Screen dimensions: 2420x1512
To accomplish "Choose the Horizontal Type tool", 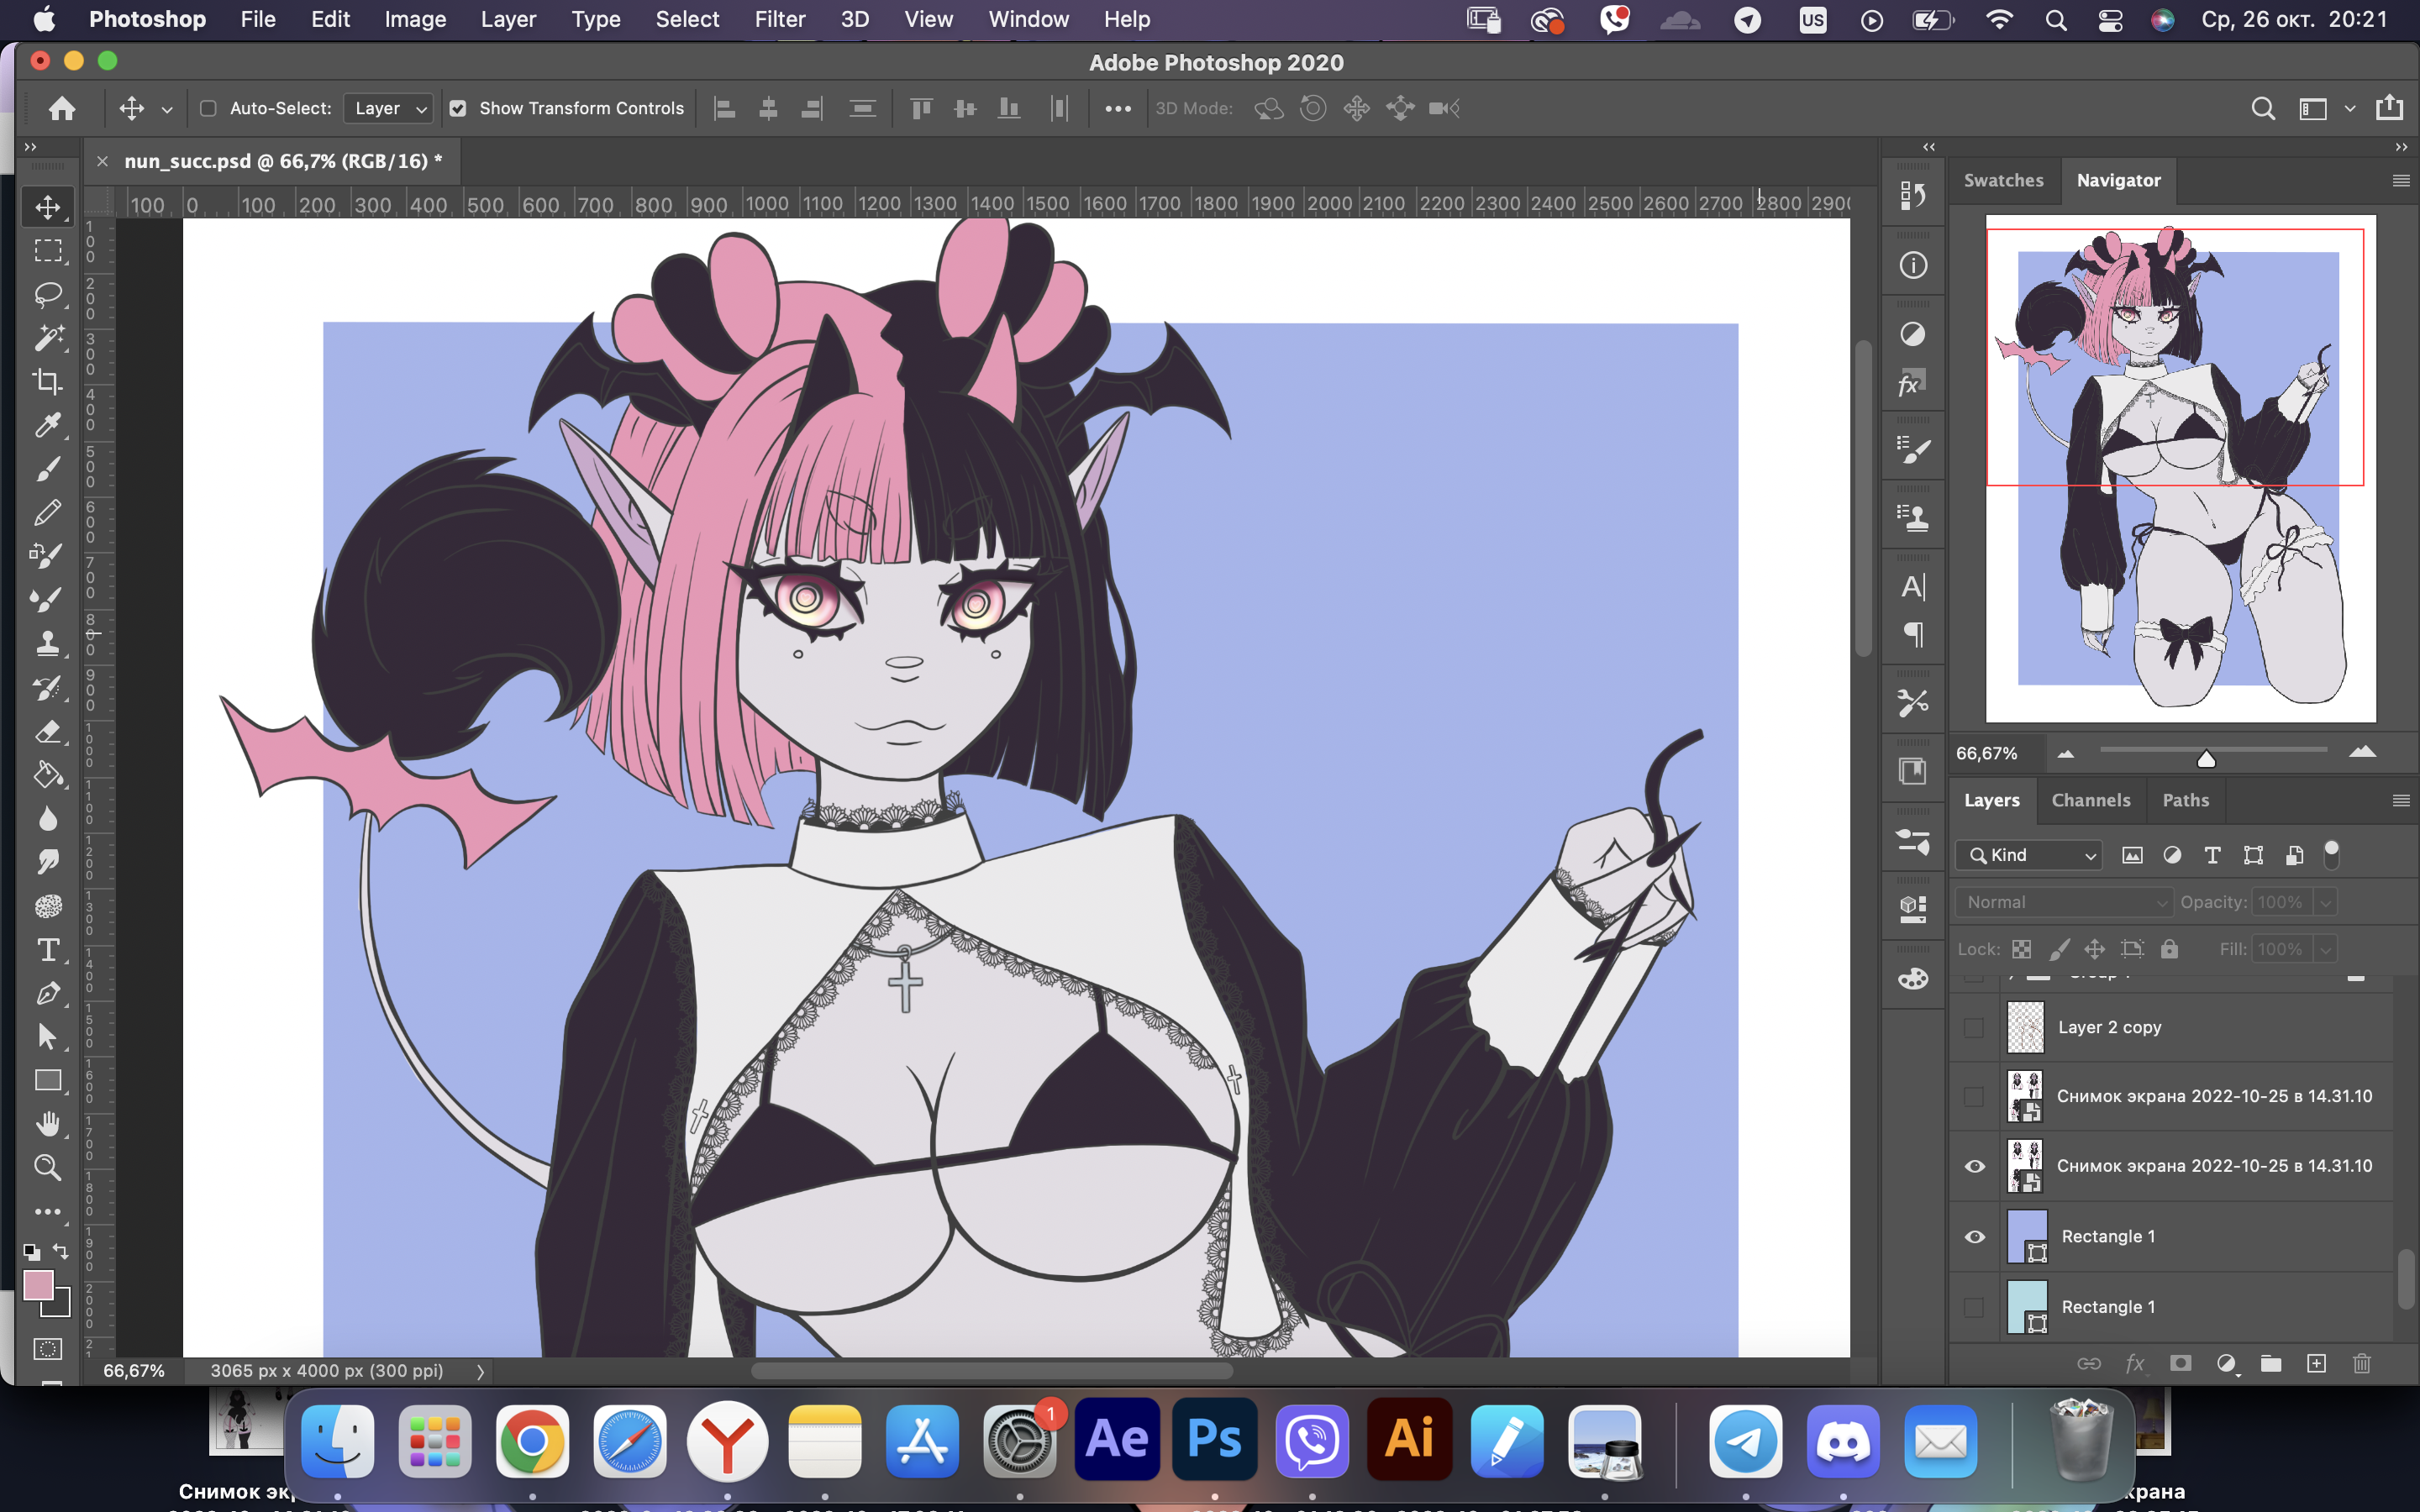I will 47,949.
